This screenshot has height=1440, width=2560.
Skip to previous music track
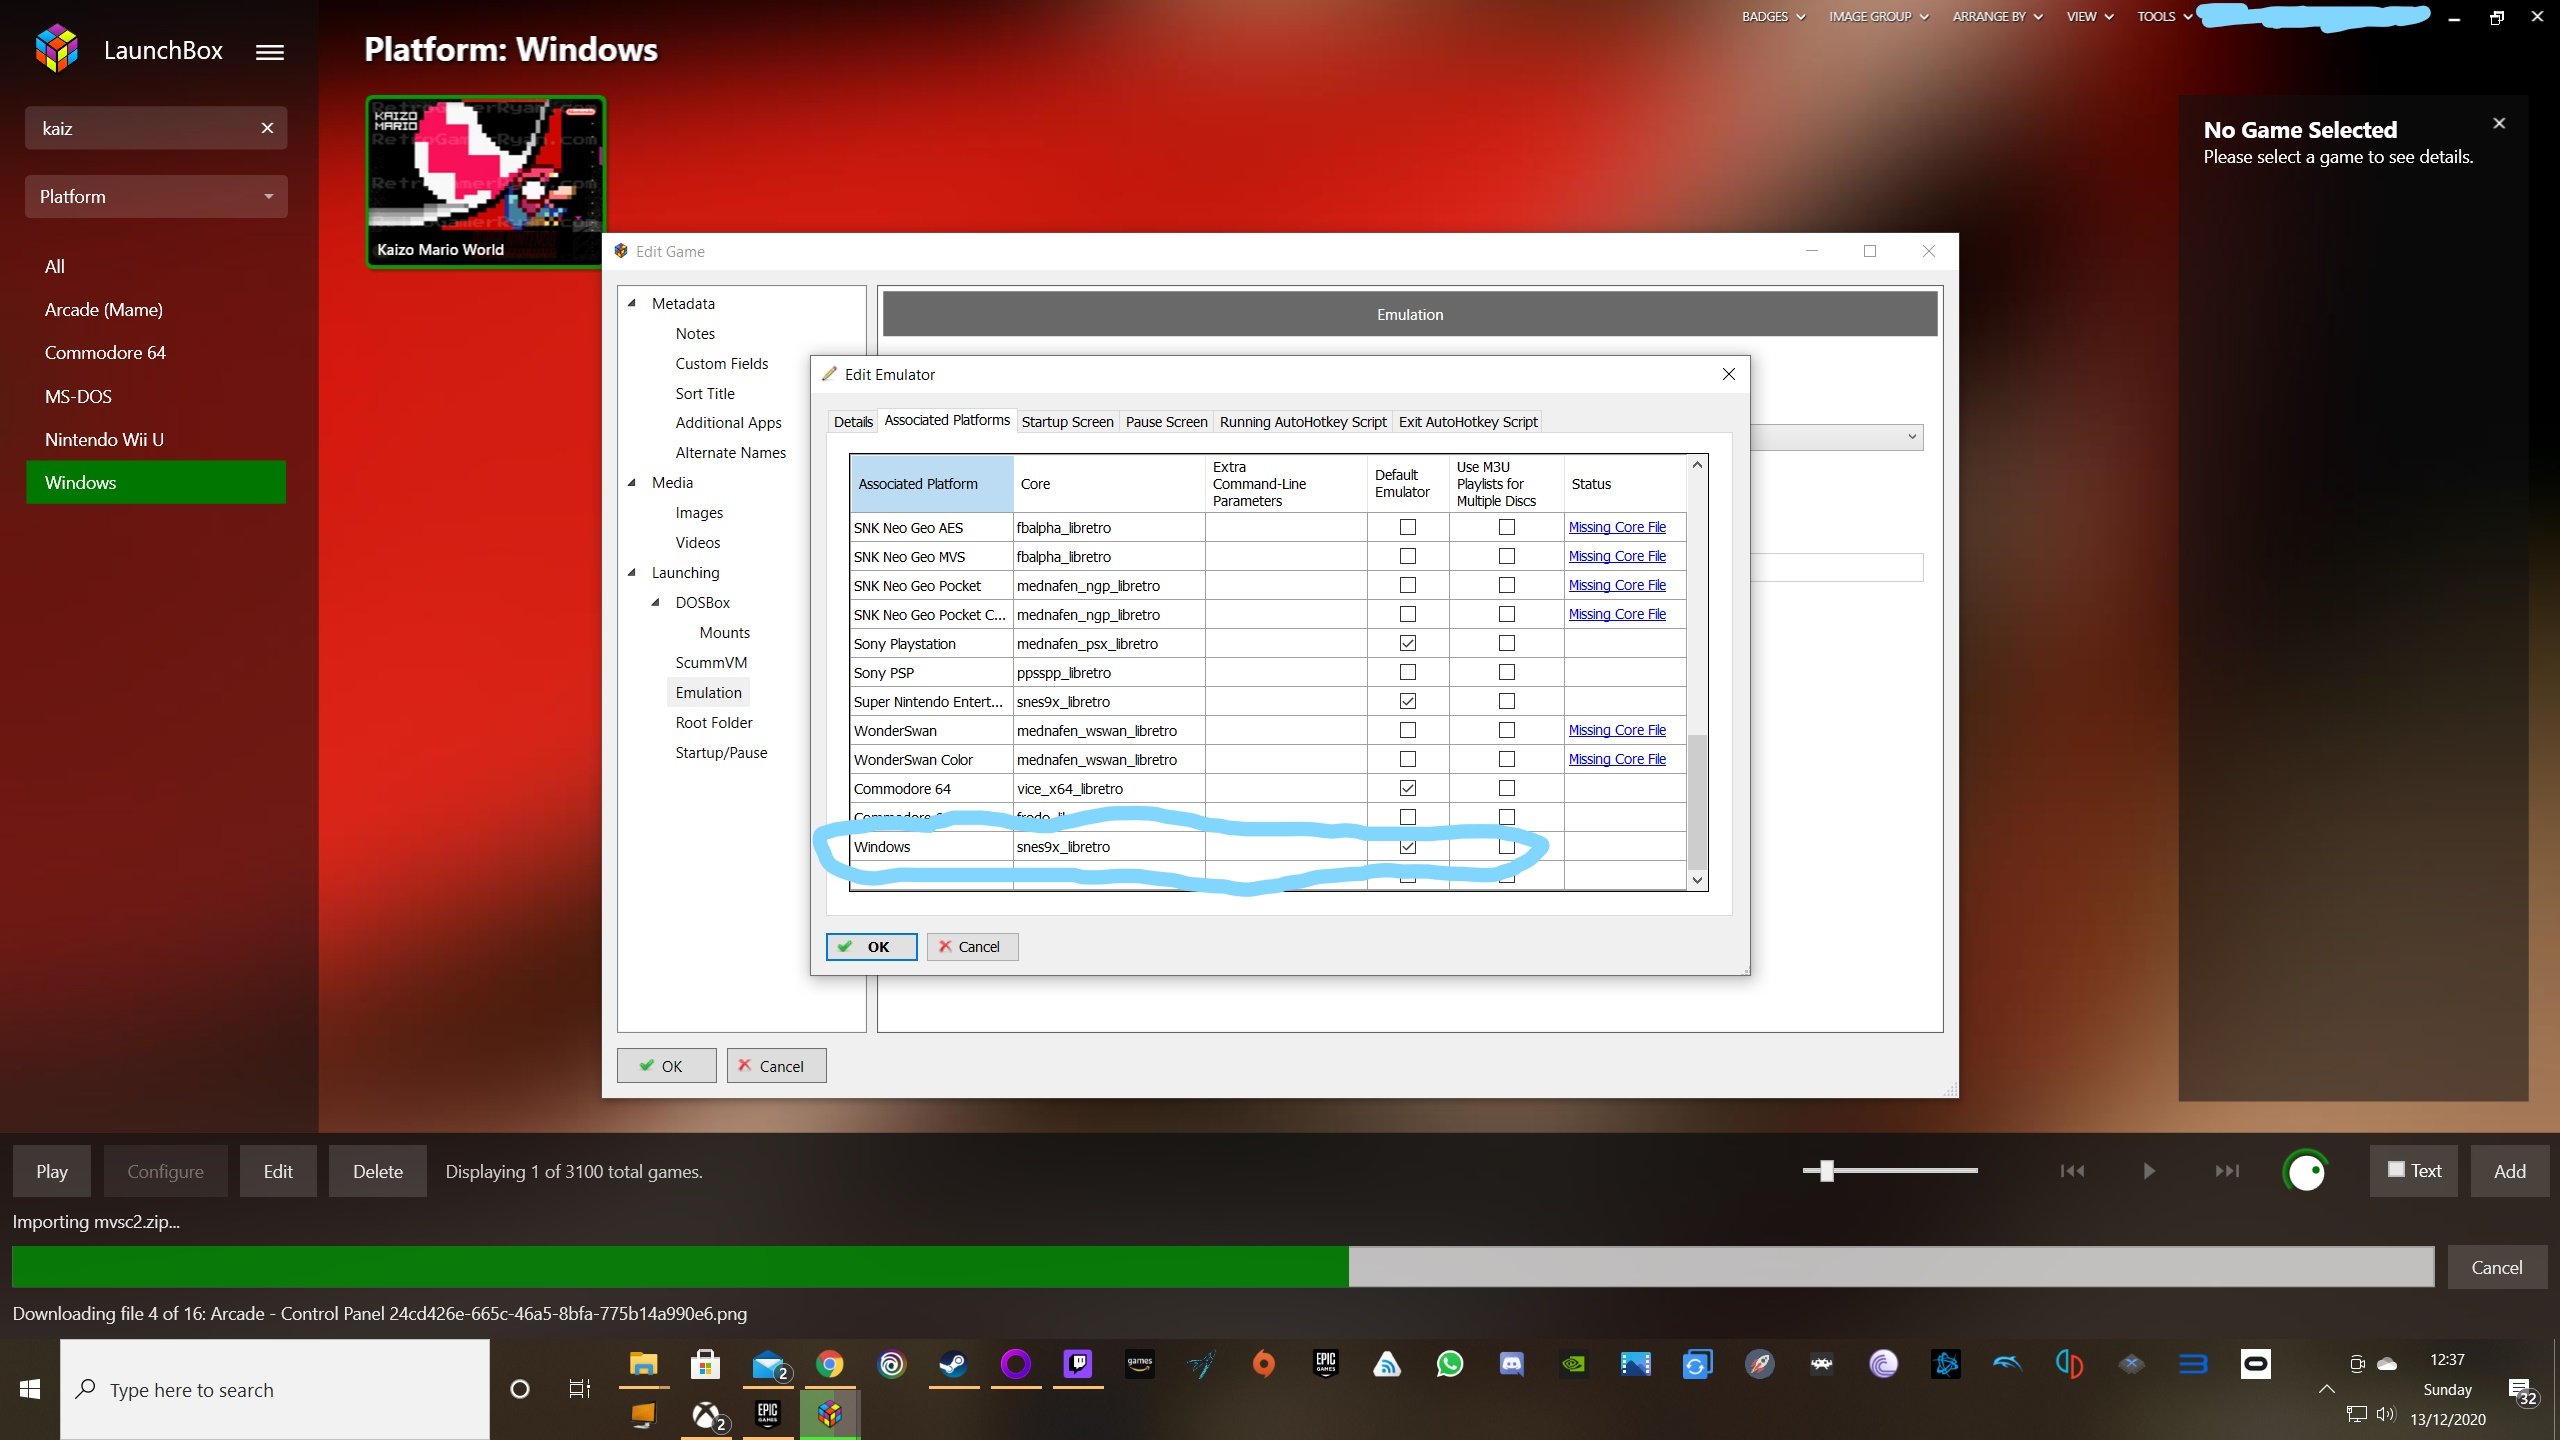point(2072,1171)
